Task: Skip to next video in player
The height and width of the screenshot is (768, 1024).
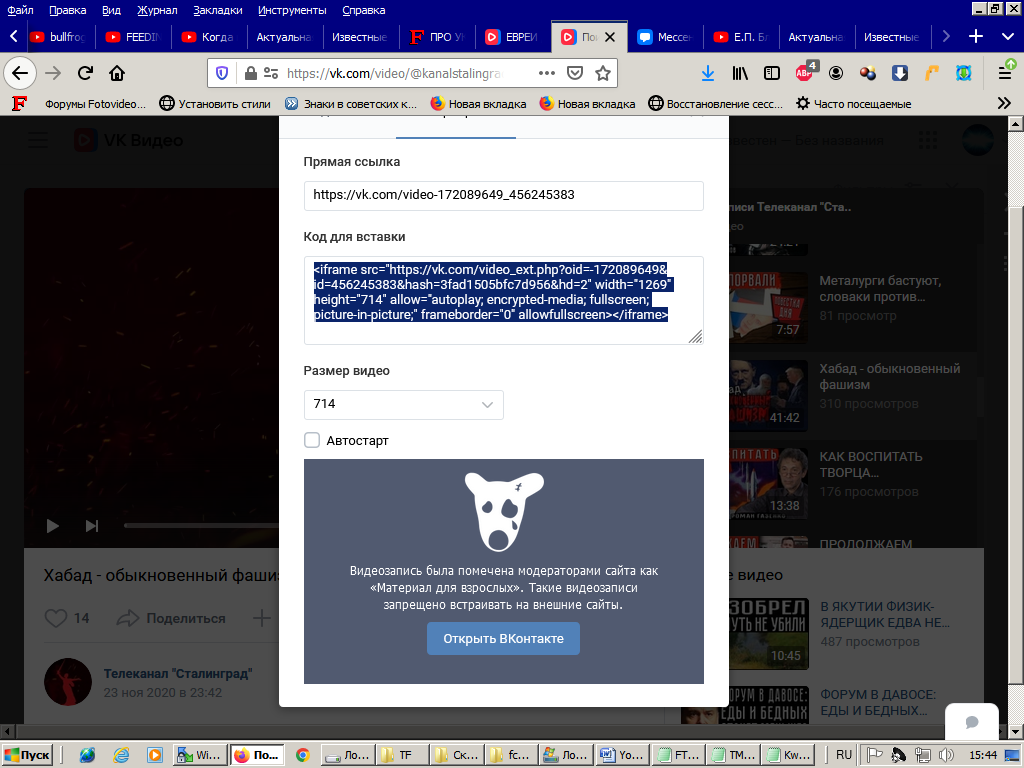Action: pyautogui.click(x=92, y=526)
